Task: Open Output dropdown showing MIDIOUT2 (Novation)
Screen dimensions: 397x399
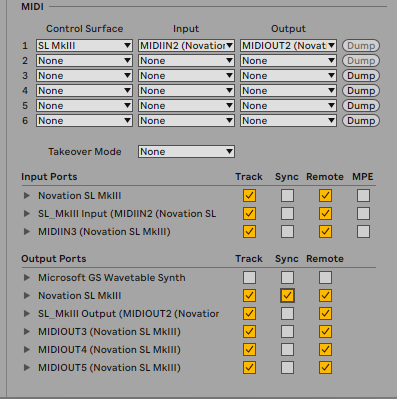Action: pos(288,46)
